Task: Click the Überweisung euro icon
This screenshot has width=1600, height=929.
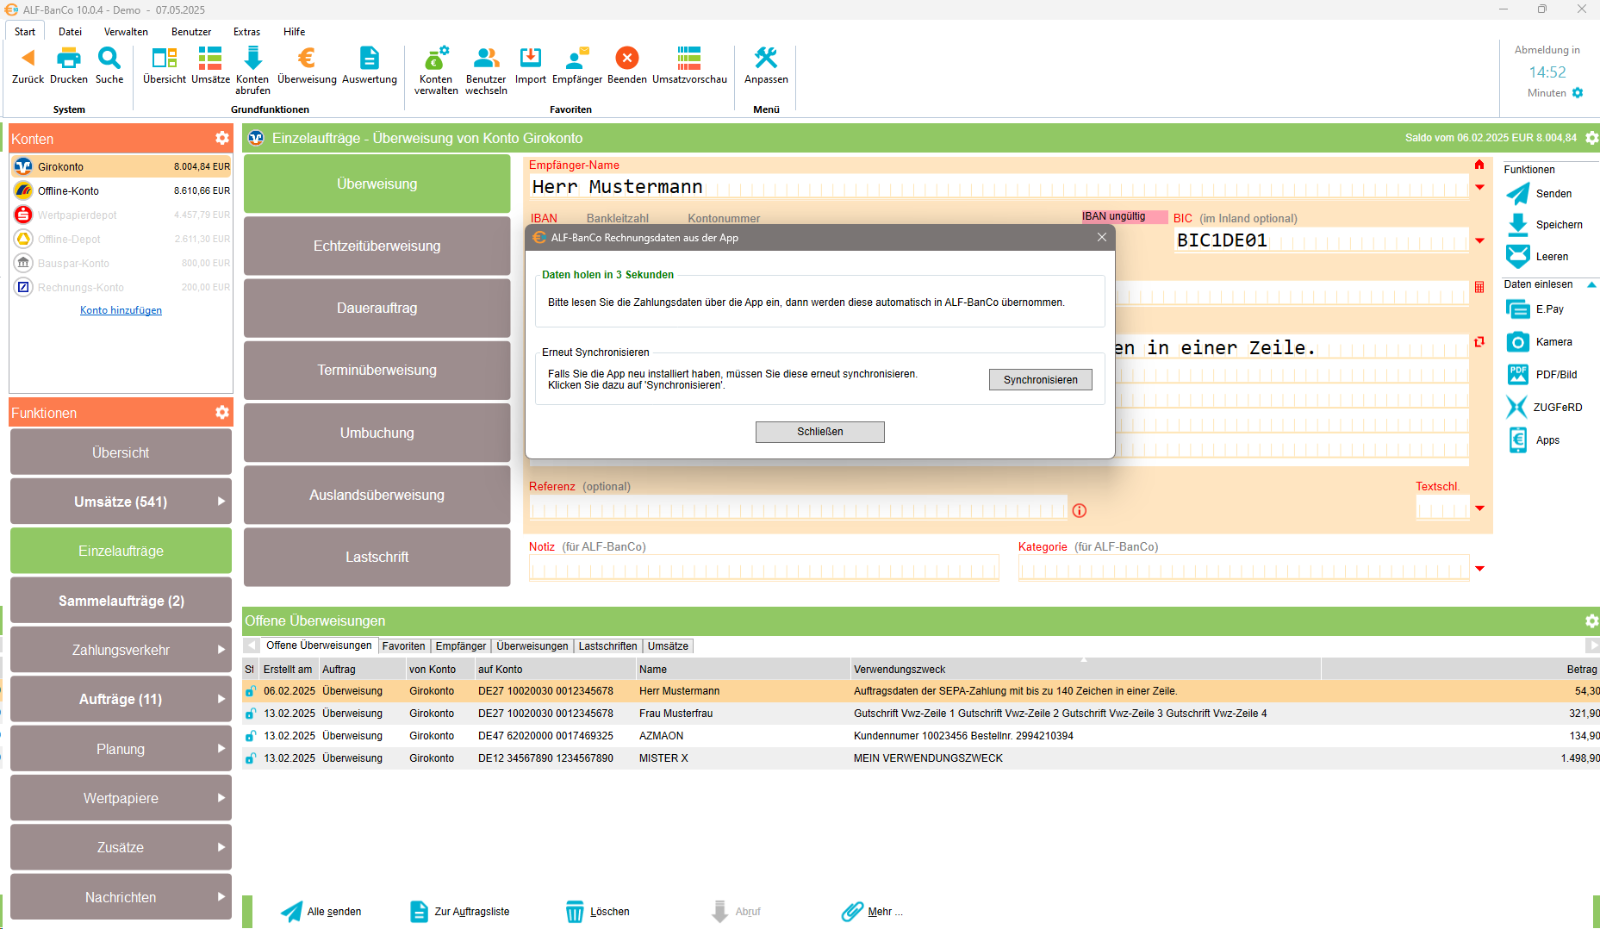Action: click(x=307, y=58)
